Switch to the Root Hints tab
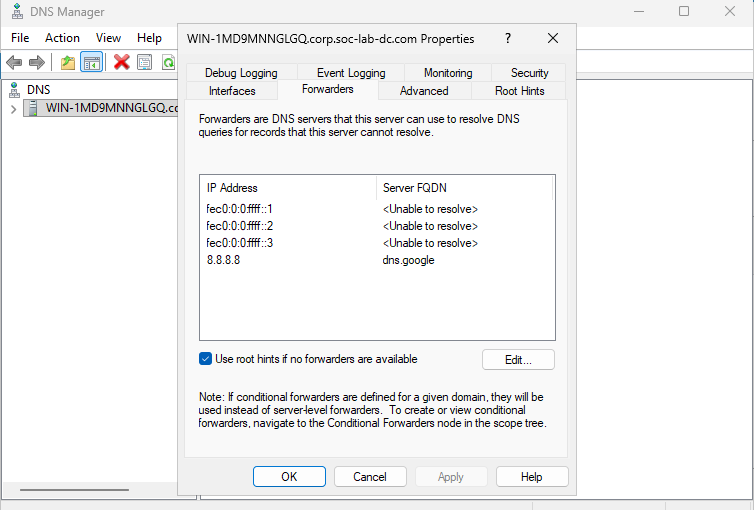 tap(520, 91)
